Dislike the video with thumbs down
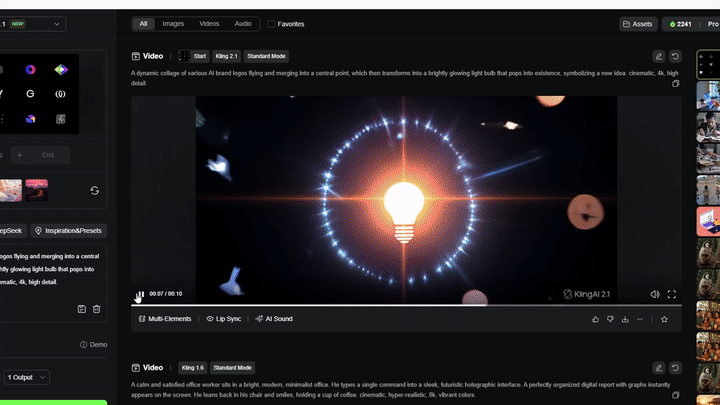The image size is (720, 405). [x=610, y=319]
